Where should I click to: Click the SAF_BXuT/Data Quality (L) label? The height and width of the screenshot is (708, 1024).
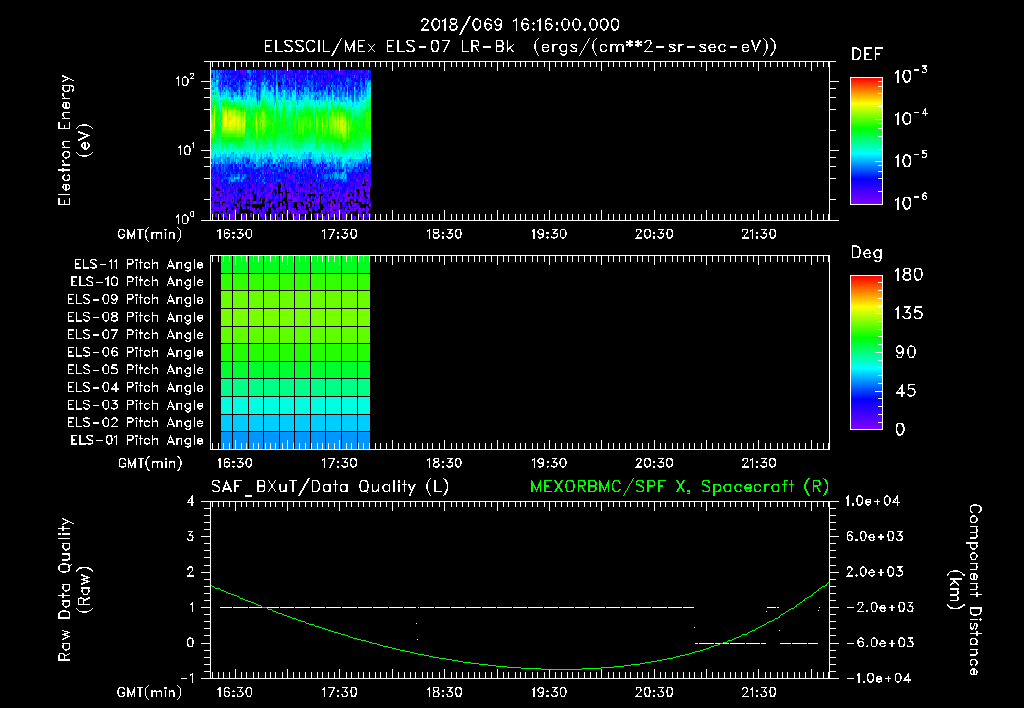point(330,487)
